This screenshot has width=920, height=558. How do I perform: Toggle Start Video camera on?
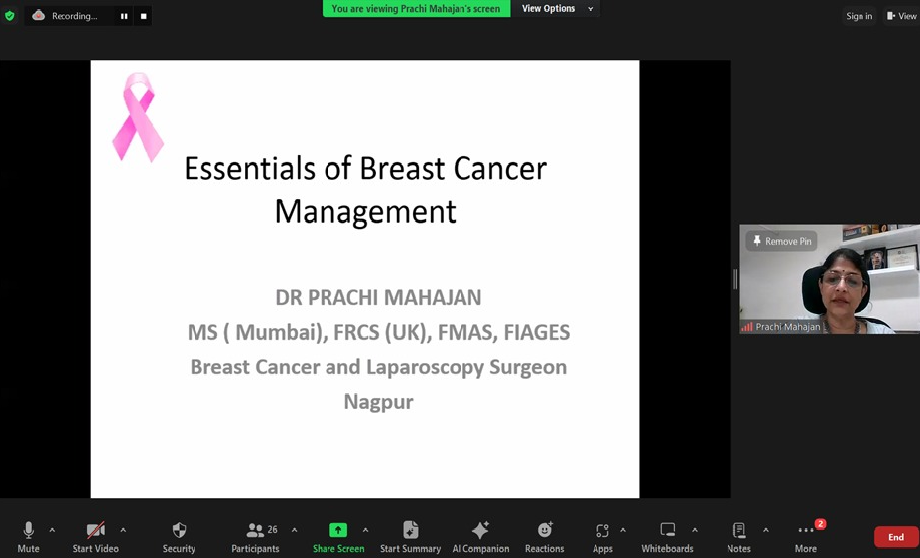click(x=95, y=531)
